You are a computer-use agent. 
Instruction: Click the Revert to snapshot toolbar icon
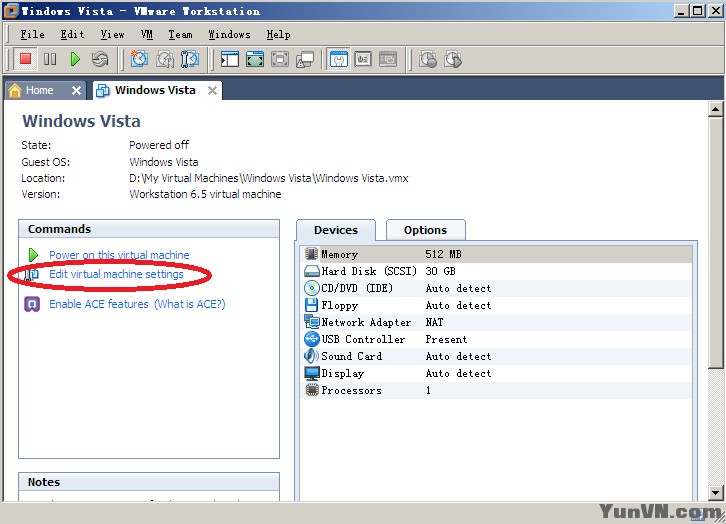click(x=164, y=59)
